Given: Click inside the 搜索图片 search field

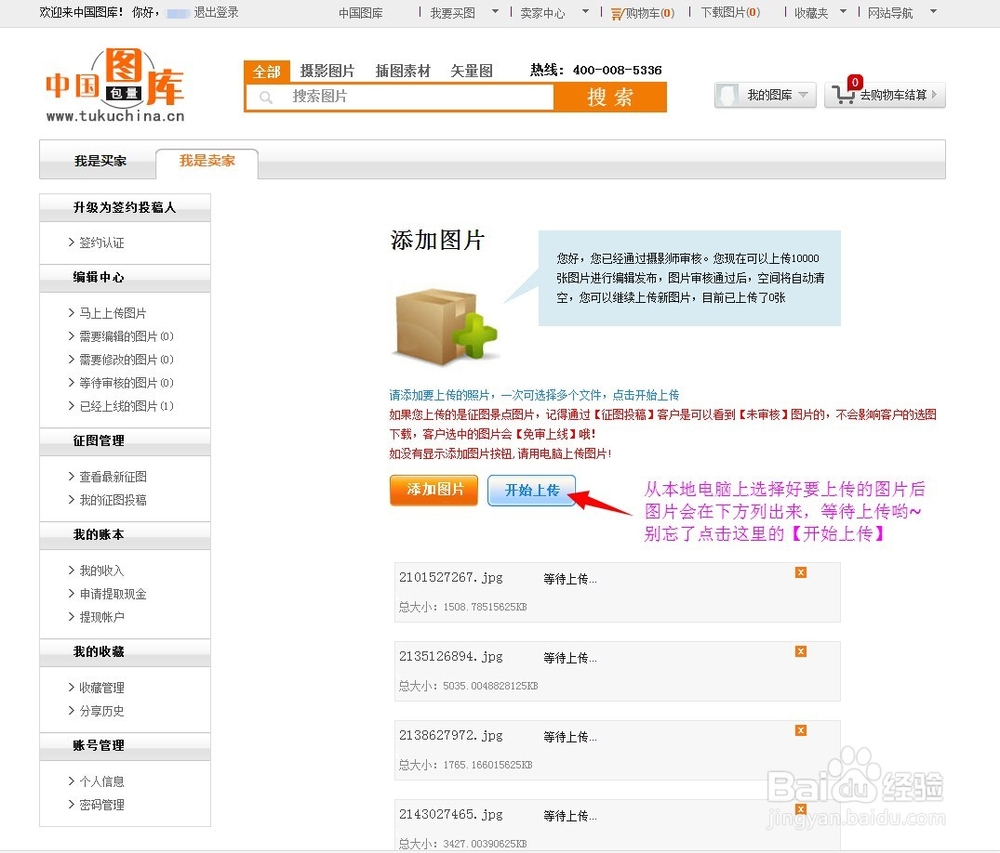Looking at the screenshot, I should [400, 99].
